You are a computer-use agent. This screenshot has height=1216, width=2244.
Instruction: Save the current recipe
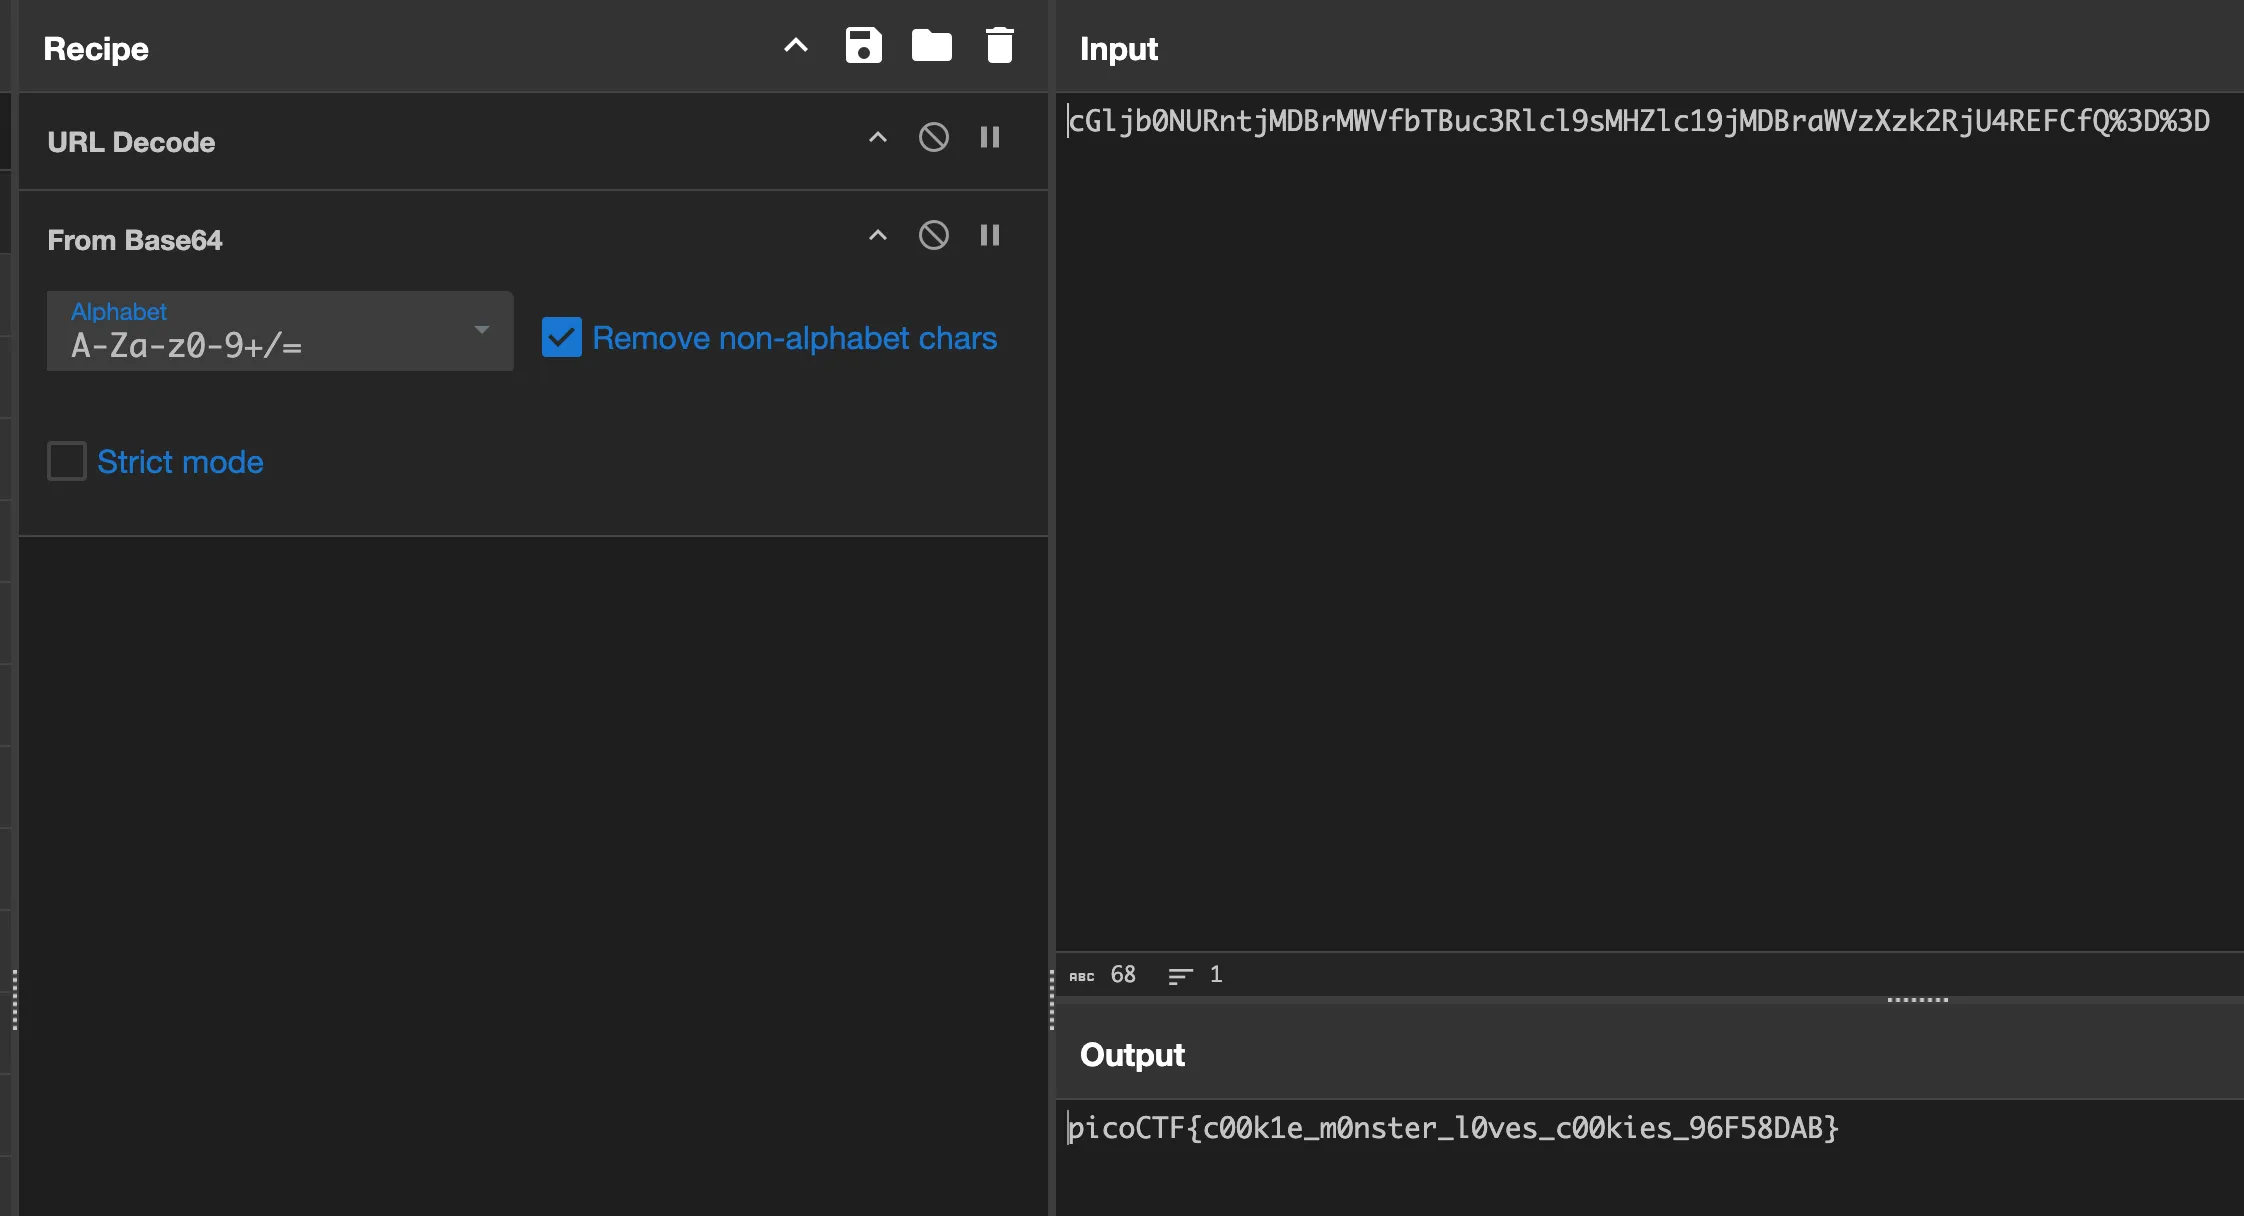pos(863,46)
